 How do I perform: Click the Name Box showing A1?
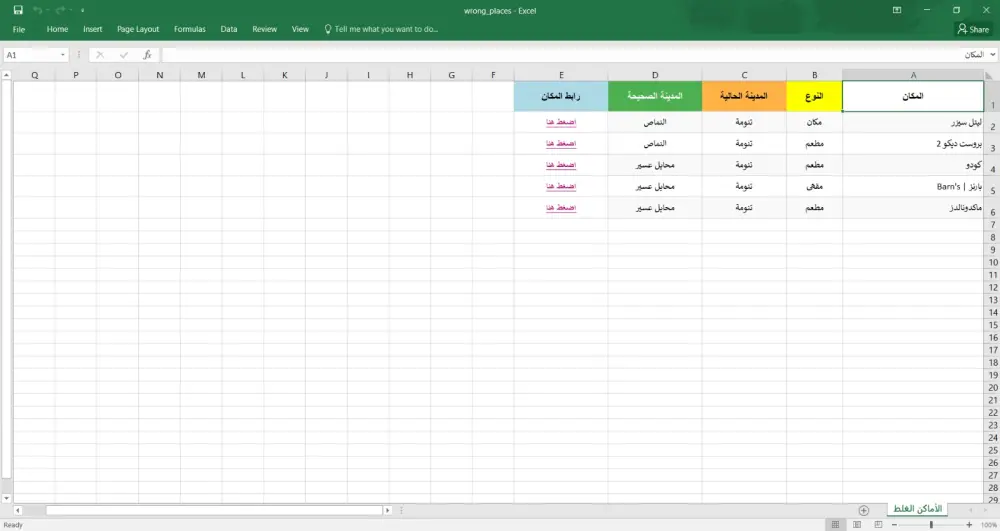coord(31,55)
